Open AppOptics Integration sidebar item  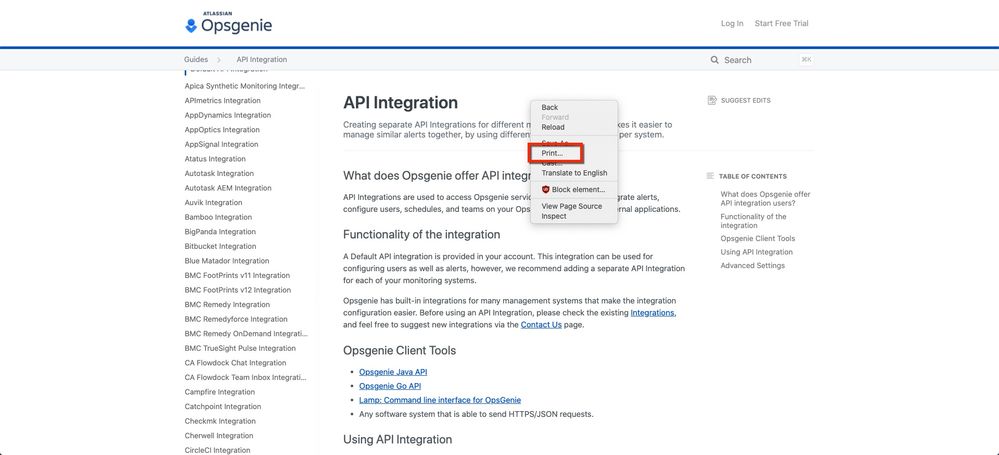click(x=222, y=130)
